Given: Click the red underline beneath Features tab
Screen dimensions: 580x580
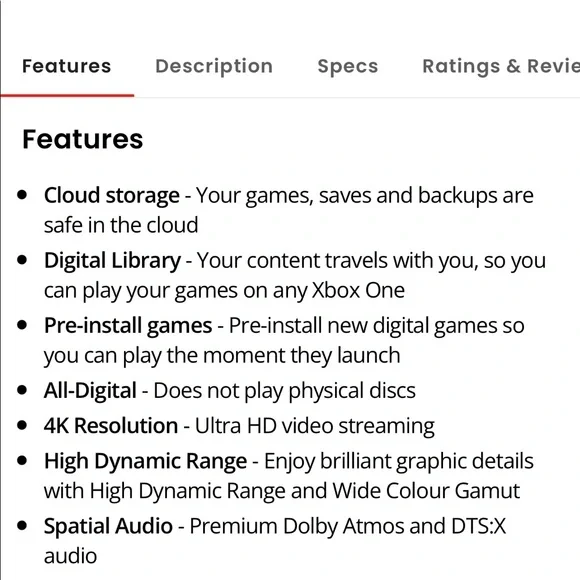Looking at the screenshot, I should click(x=67, y=95).
